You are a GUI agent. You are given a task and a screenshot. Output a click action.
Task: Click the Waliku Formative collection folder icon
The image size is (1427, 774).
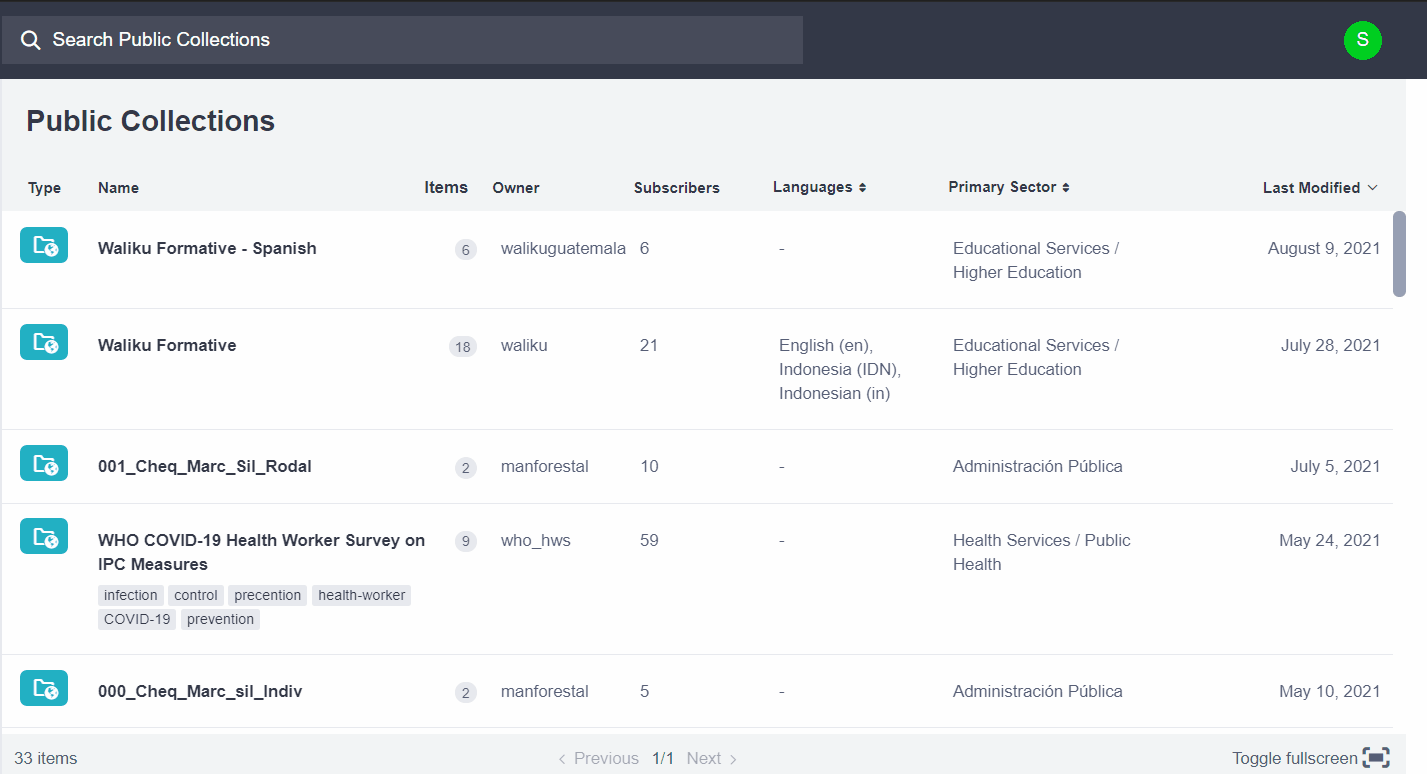[x=44, y=343]
